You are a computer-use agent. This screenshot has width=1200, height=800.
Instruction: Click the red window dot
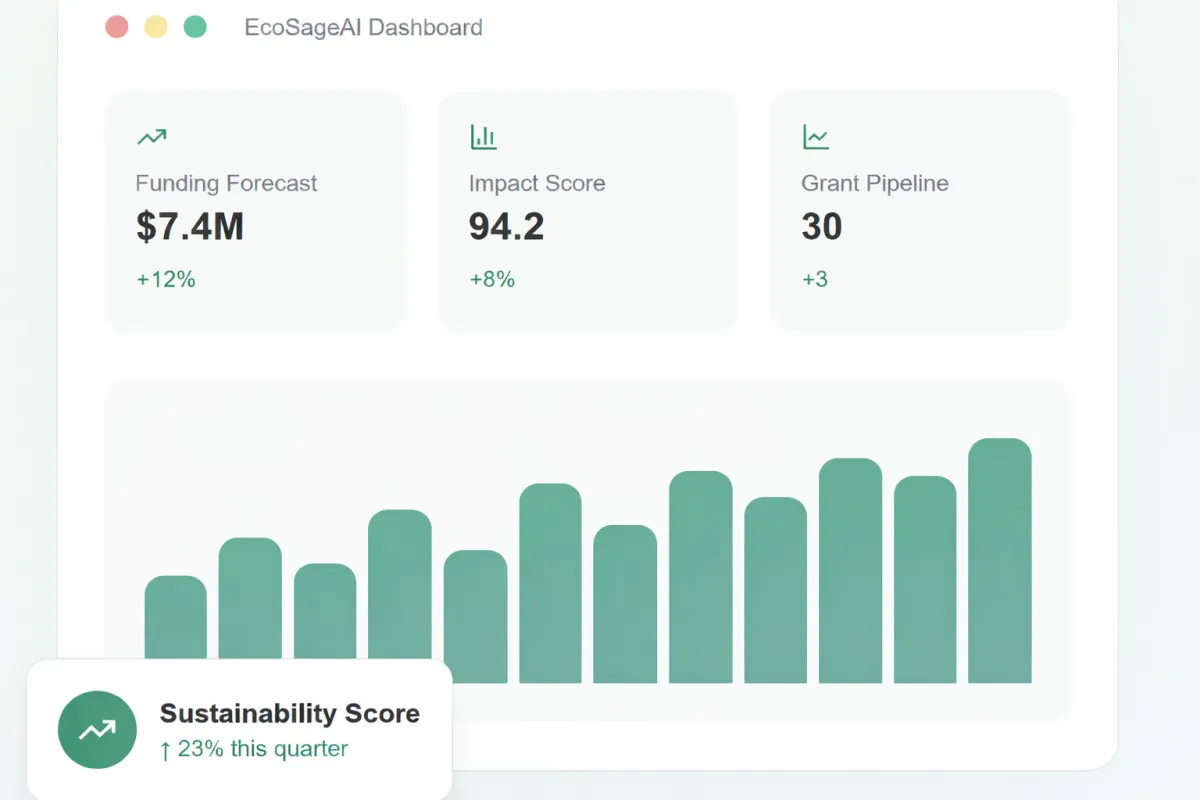(x=117, y=27)
